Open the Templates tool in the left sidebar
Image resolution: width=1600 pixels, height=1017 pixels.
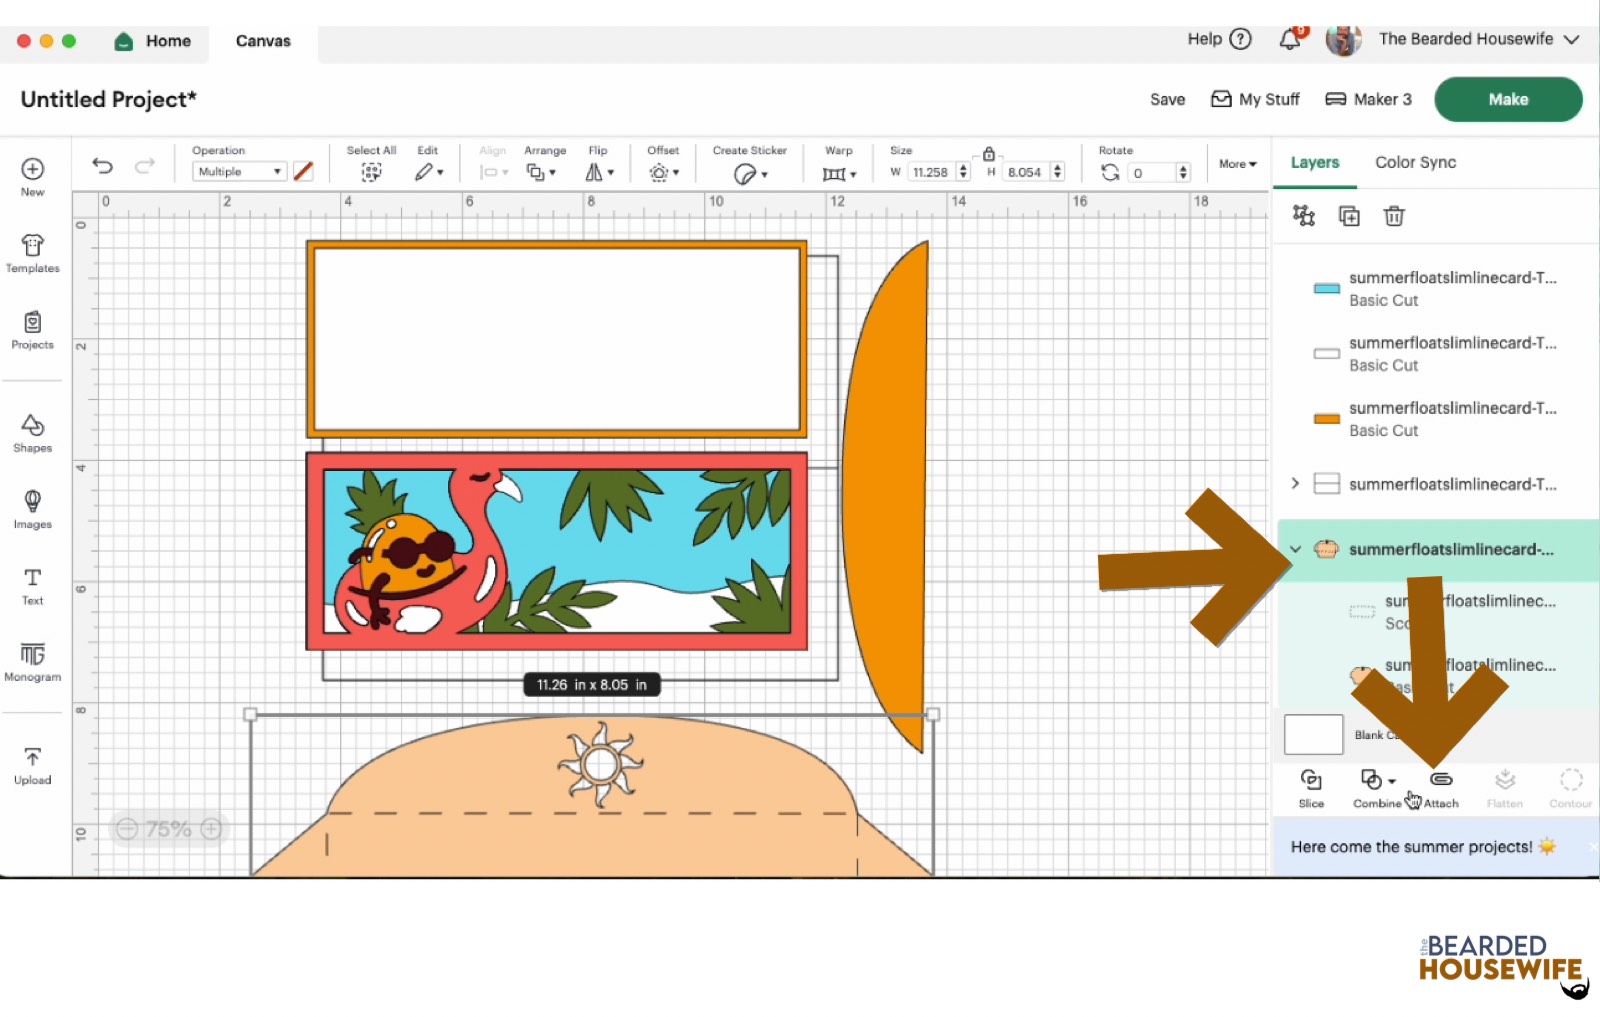[x=32, y=253]
